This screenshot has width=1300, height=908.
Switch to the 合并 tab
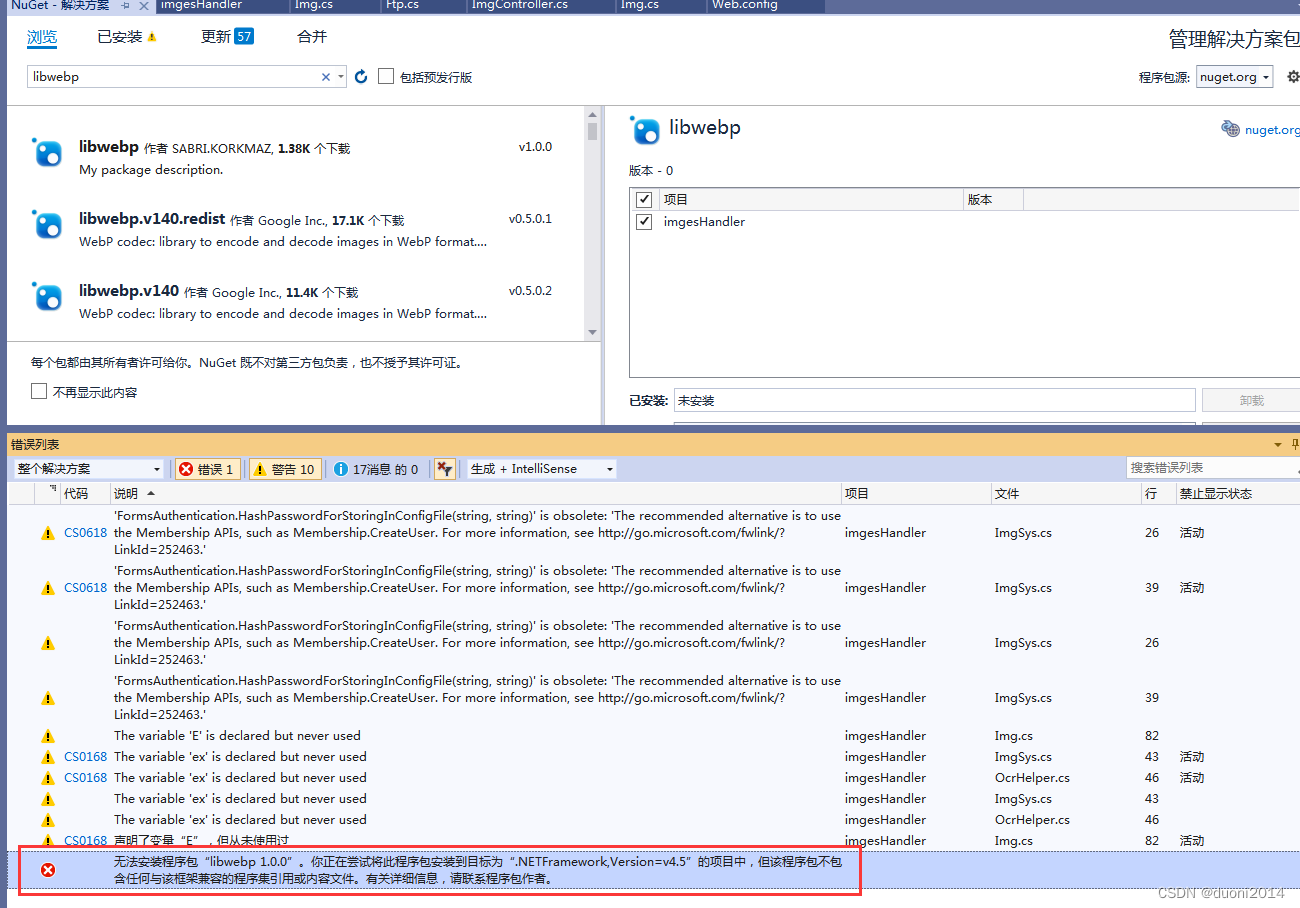(312, 37)
